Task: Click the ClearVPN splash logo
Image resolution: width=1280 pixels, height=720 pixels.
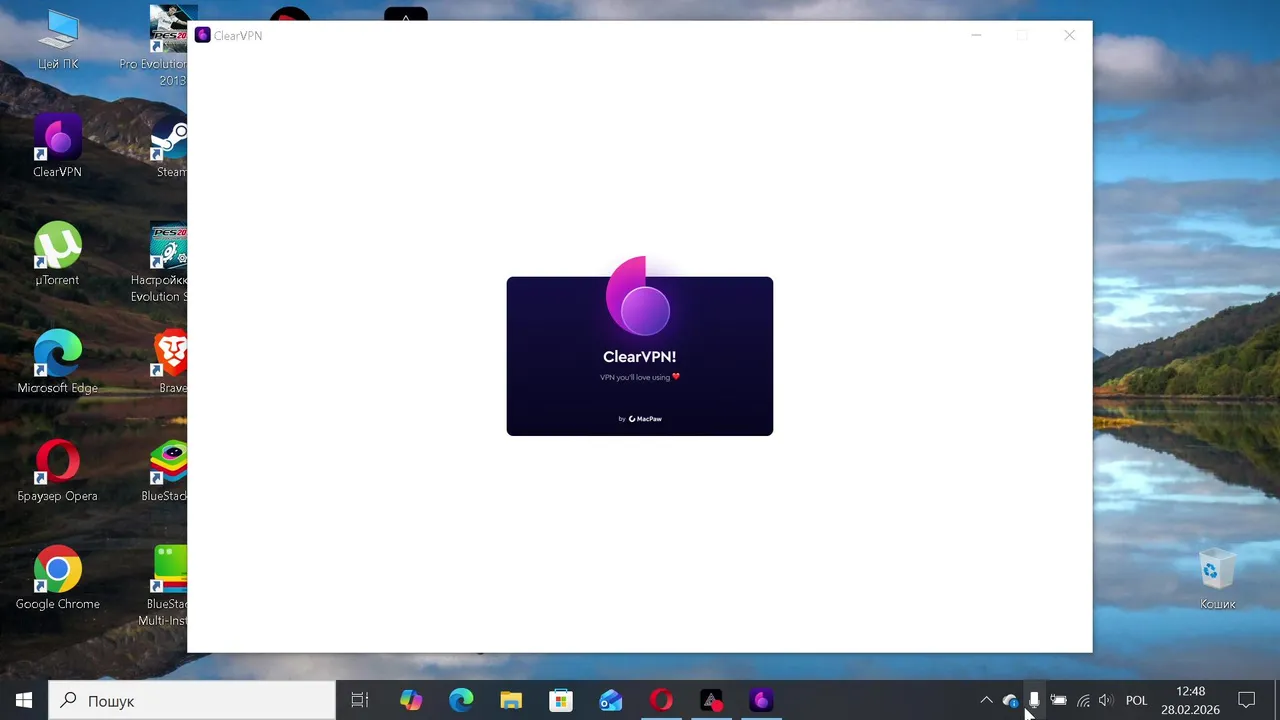Action: coord(640,296)
